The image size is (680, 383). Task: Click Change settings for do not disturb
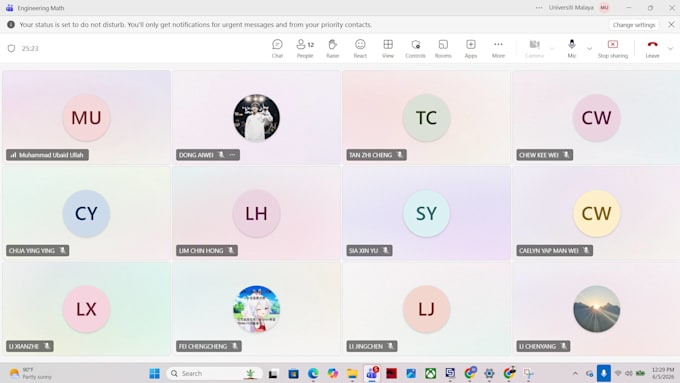click(634, 25)
